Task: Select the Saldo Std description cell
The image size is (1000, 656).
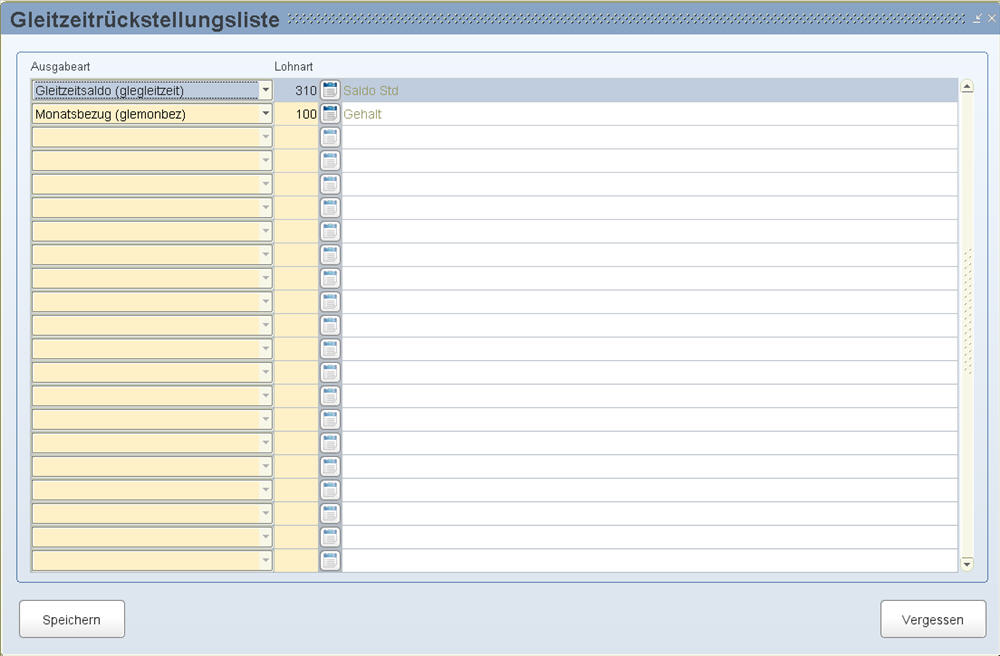Action: [648, 91]
